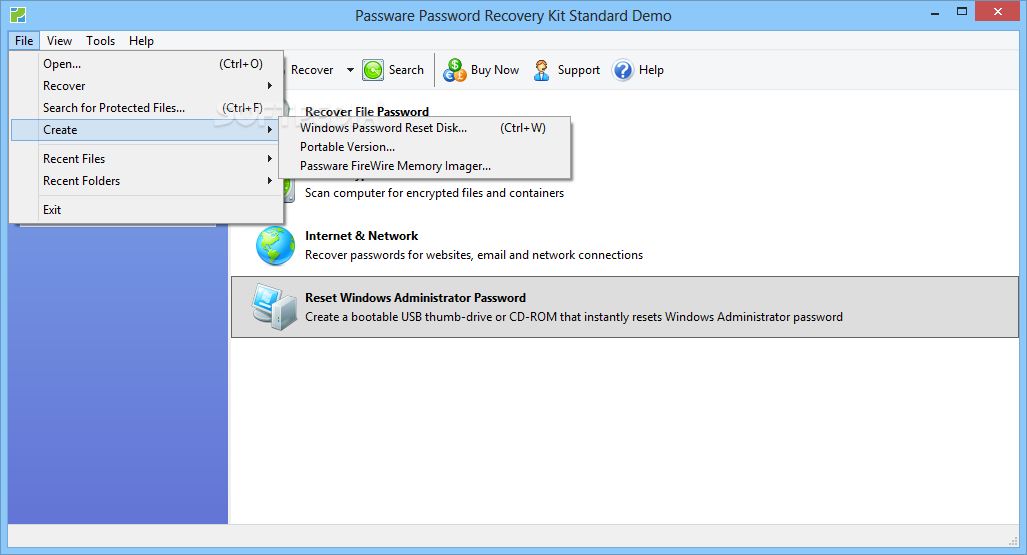Open the Recover toolbar dropdown arrow

350,70
